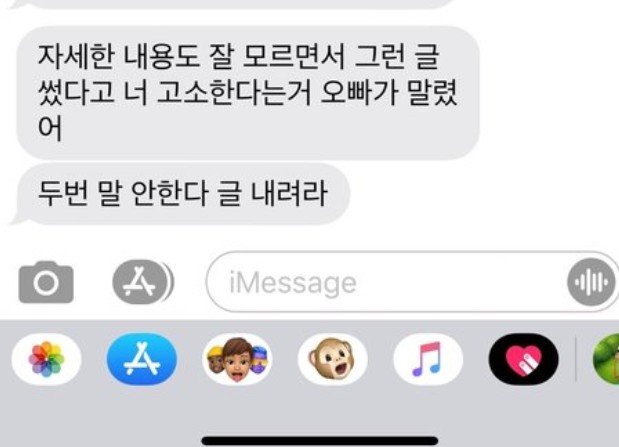Open the Music app in the drawer
This screenshot has width=619, height=447.
(428, 359)
